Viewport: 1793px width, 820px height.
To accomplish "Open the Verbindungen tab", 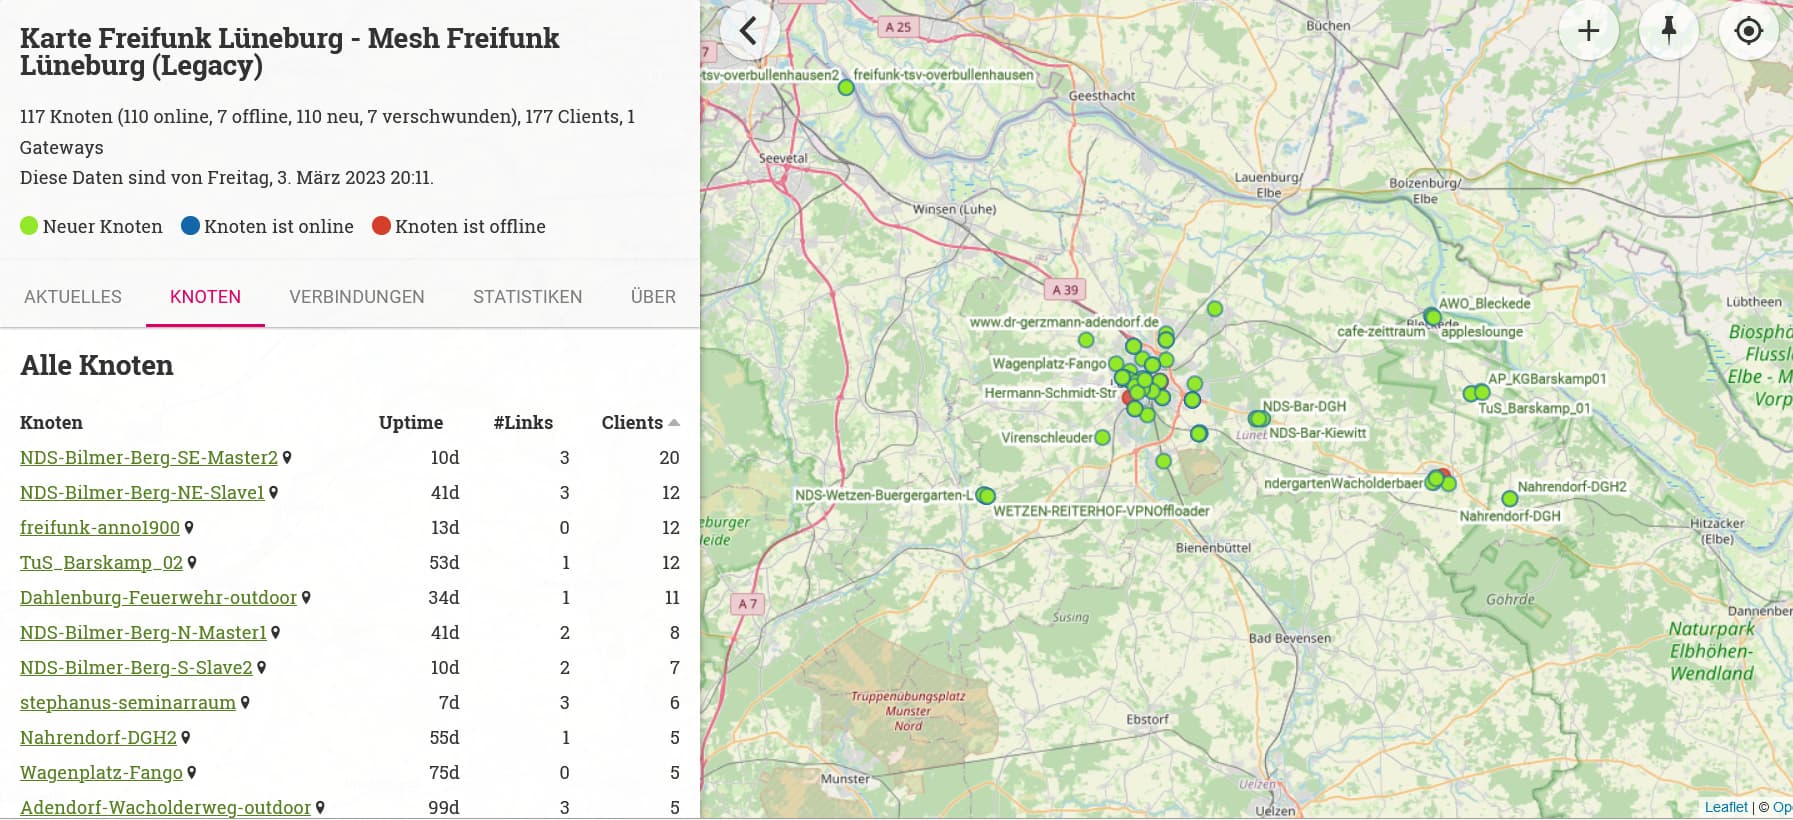I will pyautogui.click(x=357, y=297).
